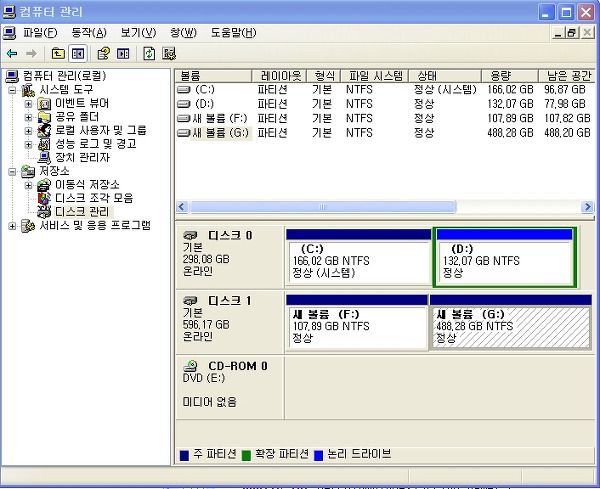The width and height of the screenshot is (600, 489).
Task: Click the 디스크 0 drive icon
Action: tap(190, 235)
